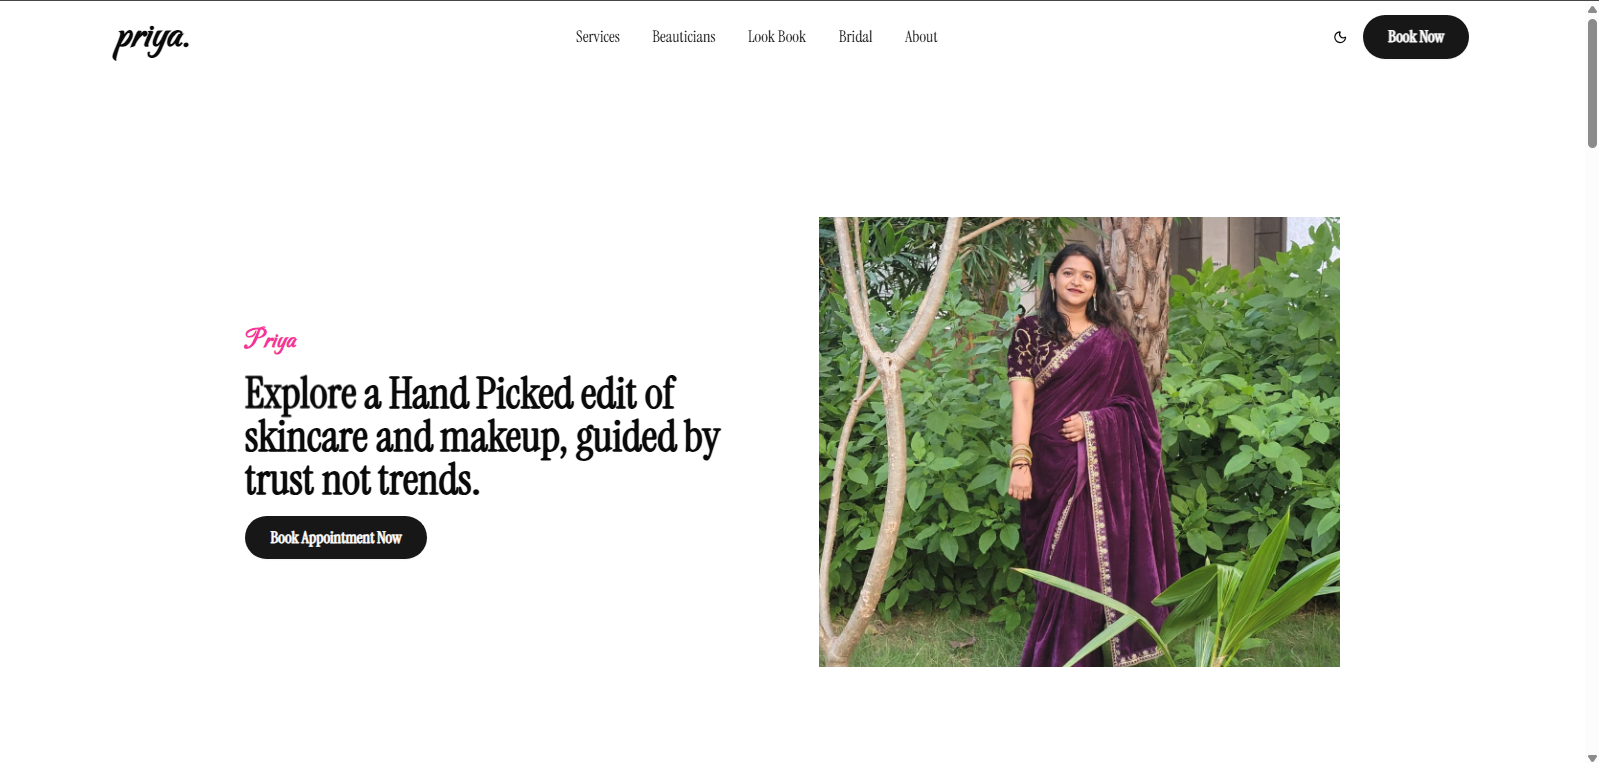1599x763 pixels.
Task: Open the About page
Action: (x=921, y=37)
